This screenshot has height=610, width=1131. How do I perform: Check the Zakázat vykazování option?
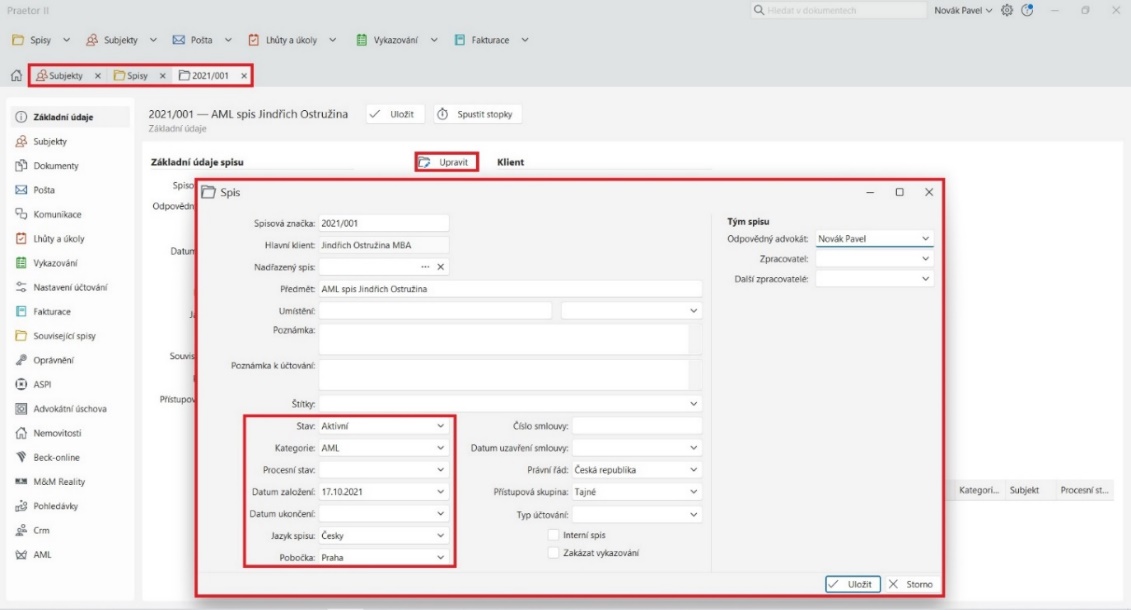[x=553, y=553]
